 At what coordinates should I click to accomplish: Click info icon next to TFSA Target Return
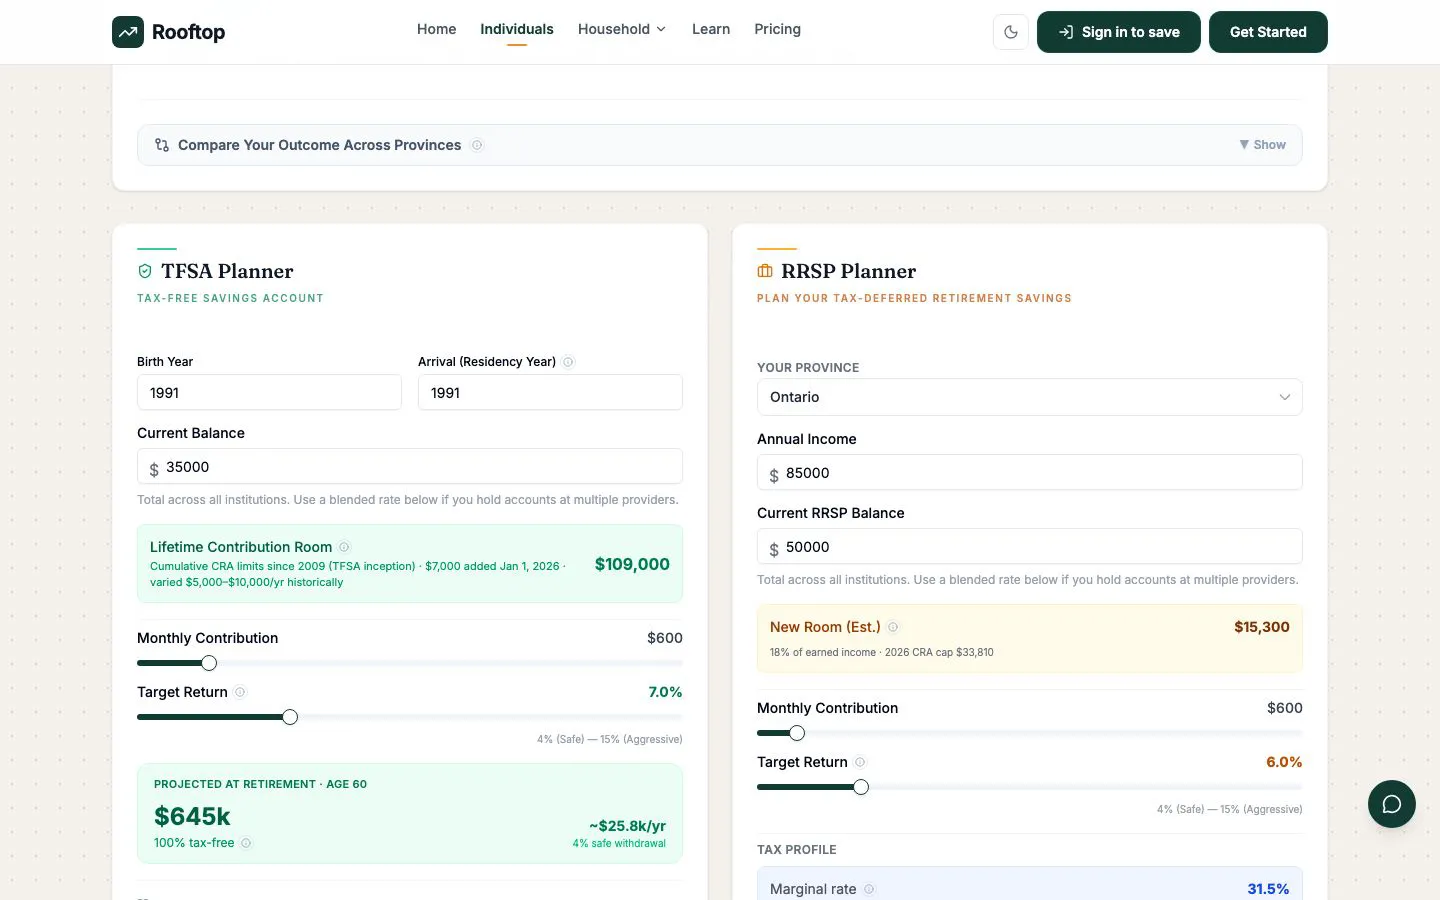click(x=240, y=692)
